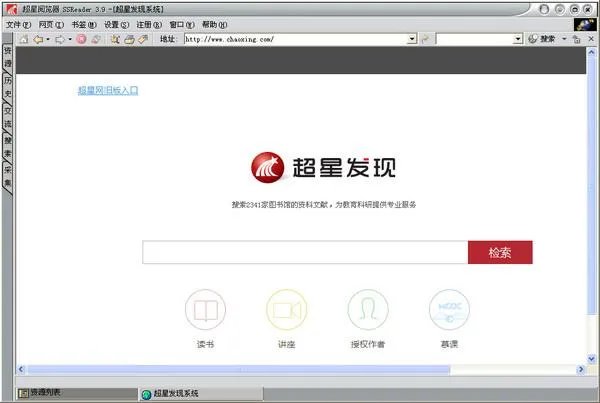Screen dimensions: 600x403
Task: Click the leftmost round title bar button
Action: [x=544, y=9]
